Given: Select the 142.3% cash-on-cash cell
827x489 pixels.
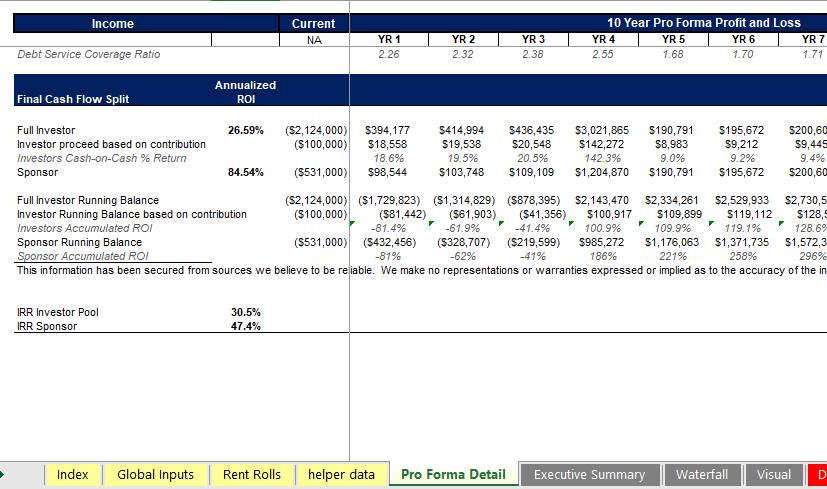Looking at the screenshot, I should point(602,158).
